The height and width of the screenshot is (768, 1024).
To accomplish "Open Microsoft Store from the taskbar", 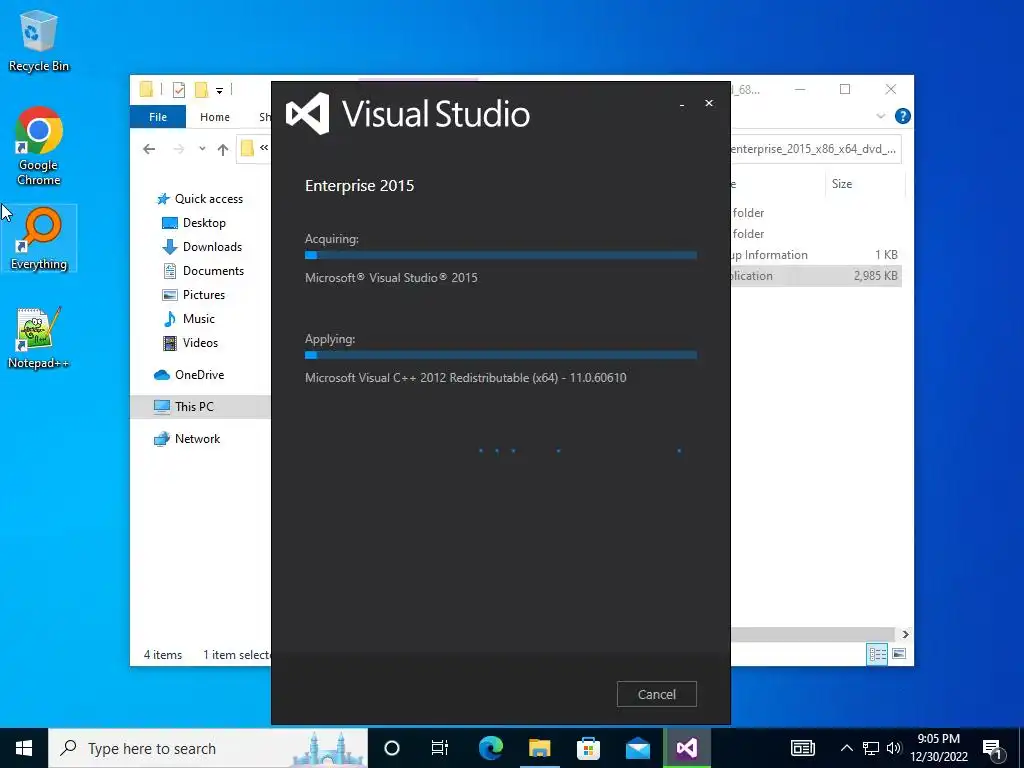I will 588,748.
